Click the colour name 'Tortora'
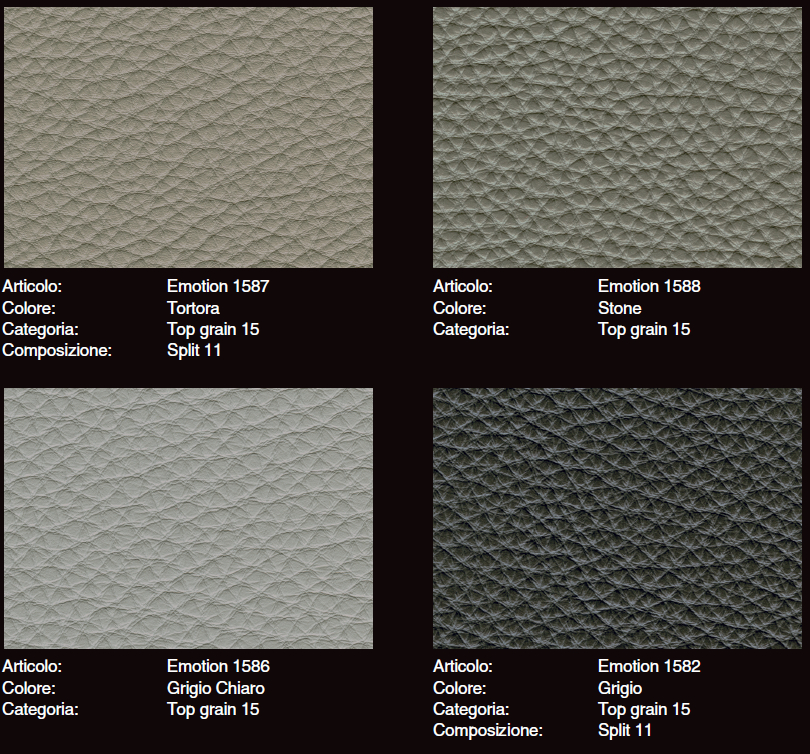Viewport: 810px width, 754px height. [x=193, y=308]
